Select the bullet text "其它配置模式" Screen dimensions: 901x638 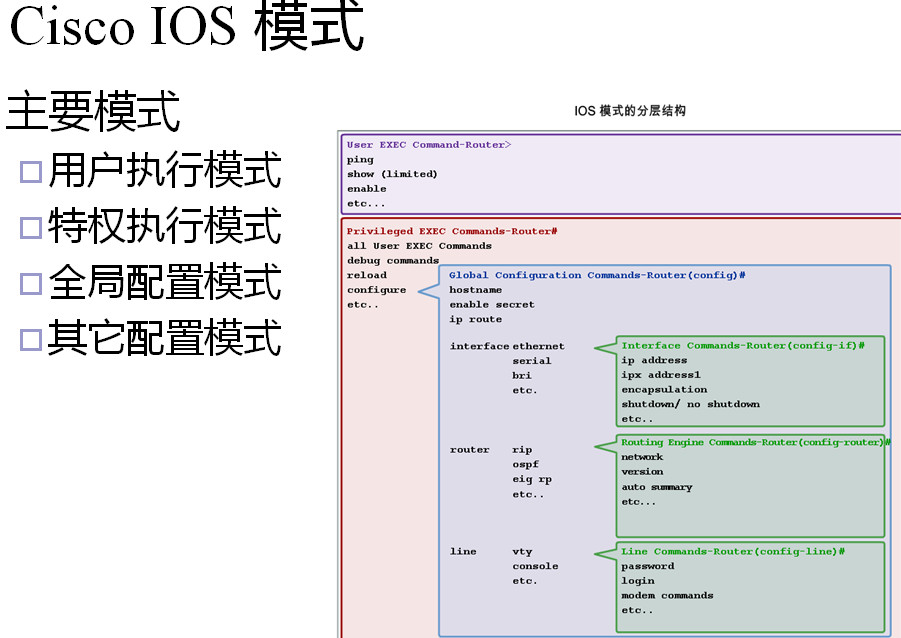[165, 337]
